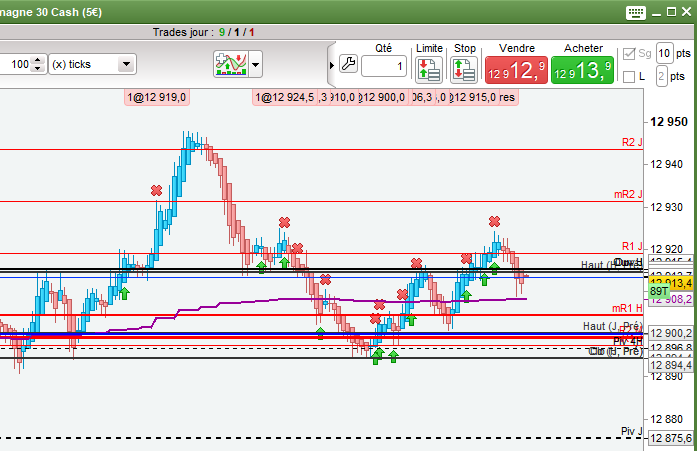Click the 2 pts input field
Viewport: 697px width, 451px height.
(x=661, y=76)
